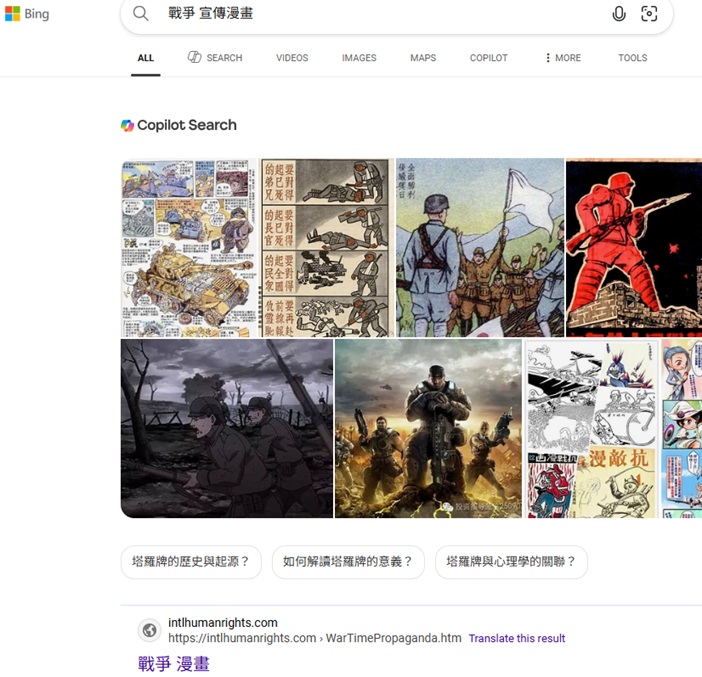702x677 pixels.
Task: Click the Translate this result link
Action: pos(517,638)
